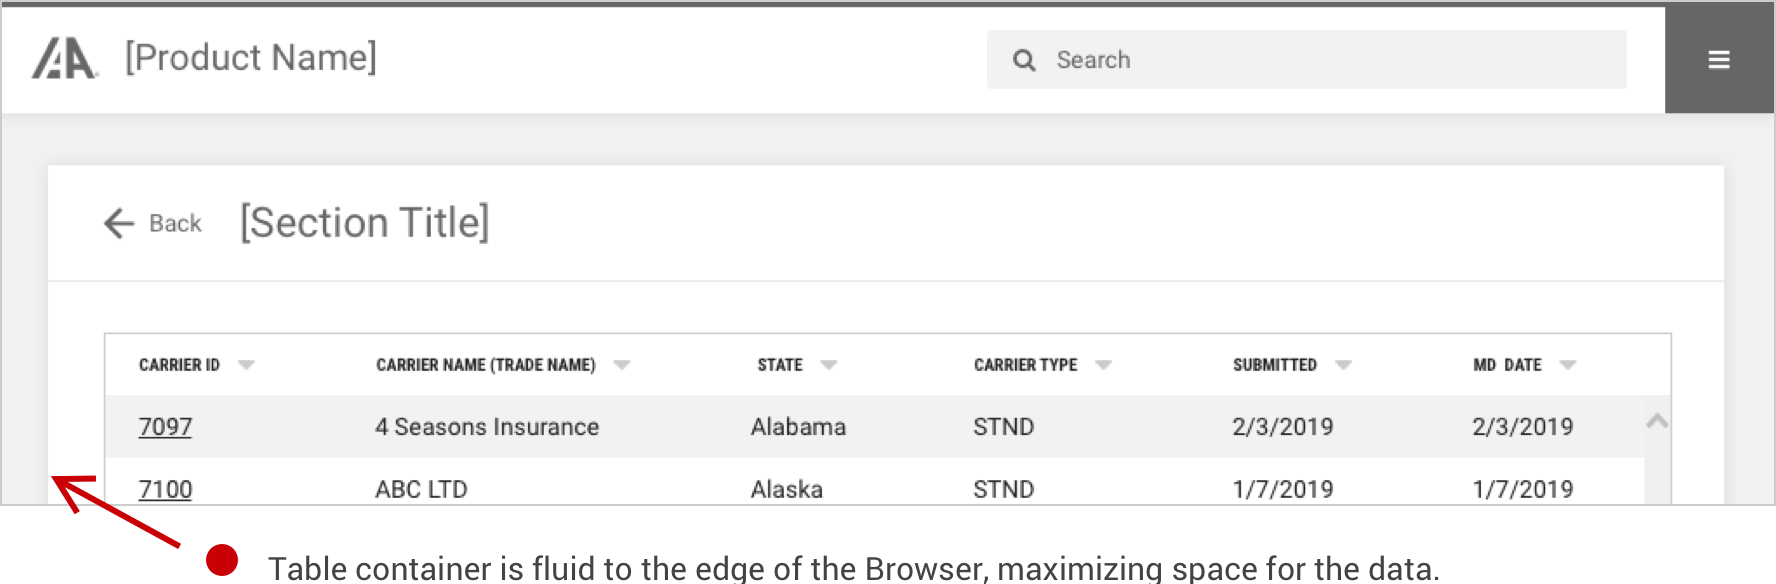This screenshot has height=584, width=1776.
Task: Click the company logo icon
Action: pyautogui.click(x=65, y=58)
